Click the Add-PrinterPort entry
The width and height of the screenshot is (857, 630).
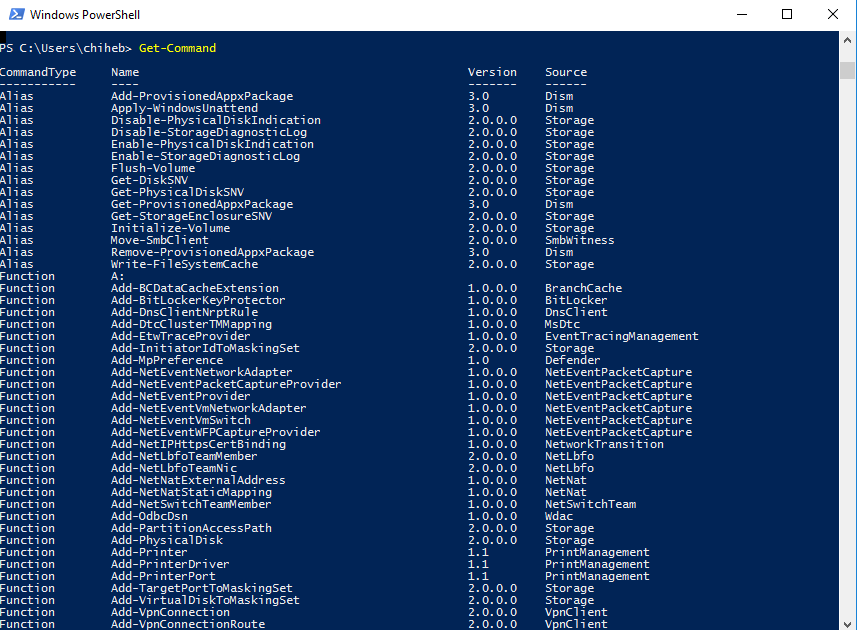(163, 577)
